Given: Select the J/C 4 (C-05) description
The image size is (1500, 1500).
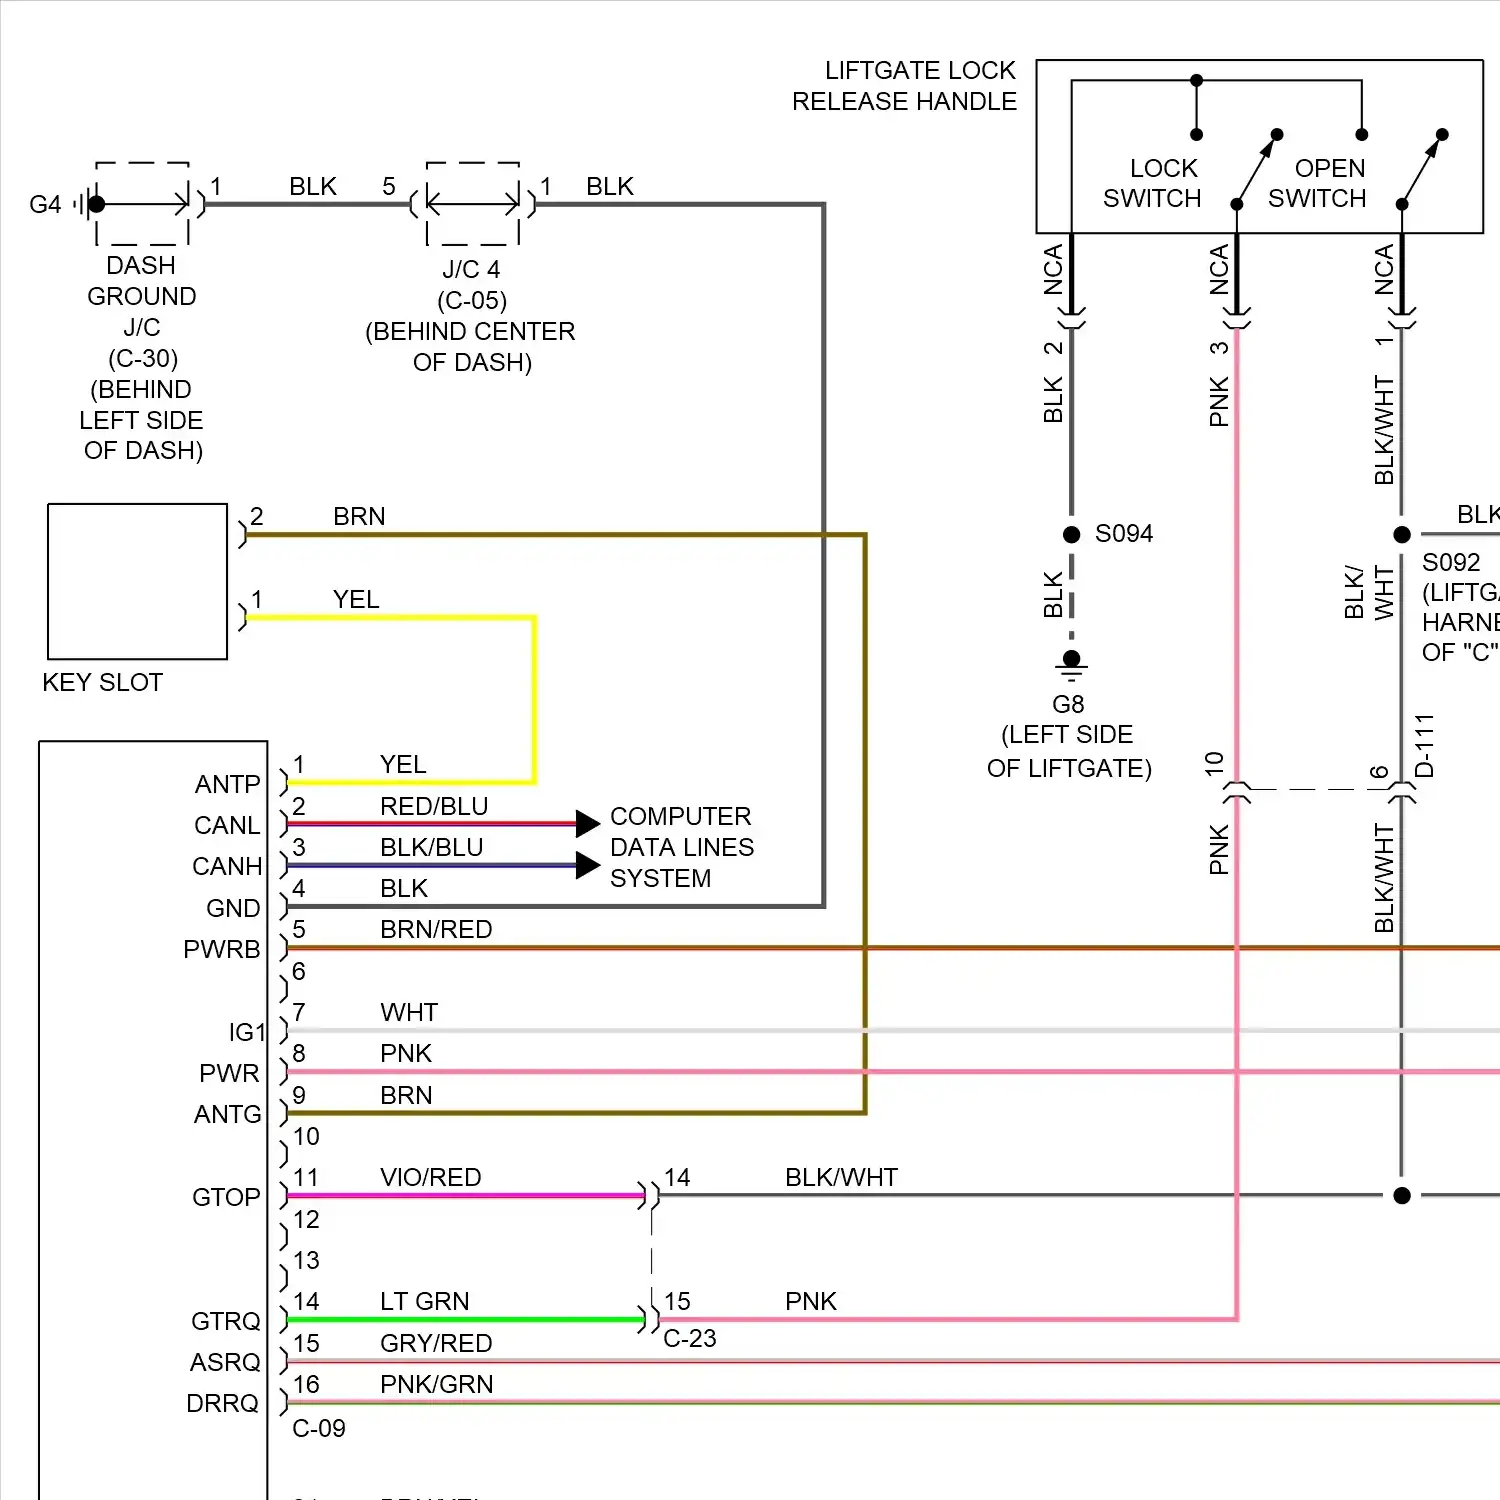Looking at the screenshot, I should (x=471, y=315).
